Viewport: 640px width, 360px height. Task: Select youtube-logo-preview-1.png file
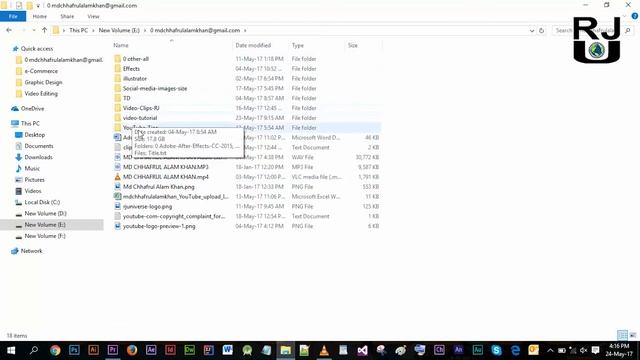pos(159,226)
